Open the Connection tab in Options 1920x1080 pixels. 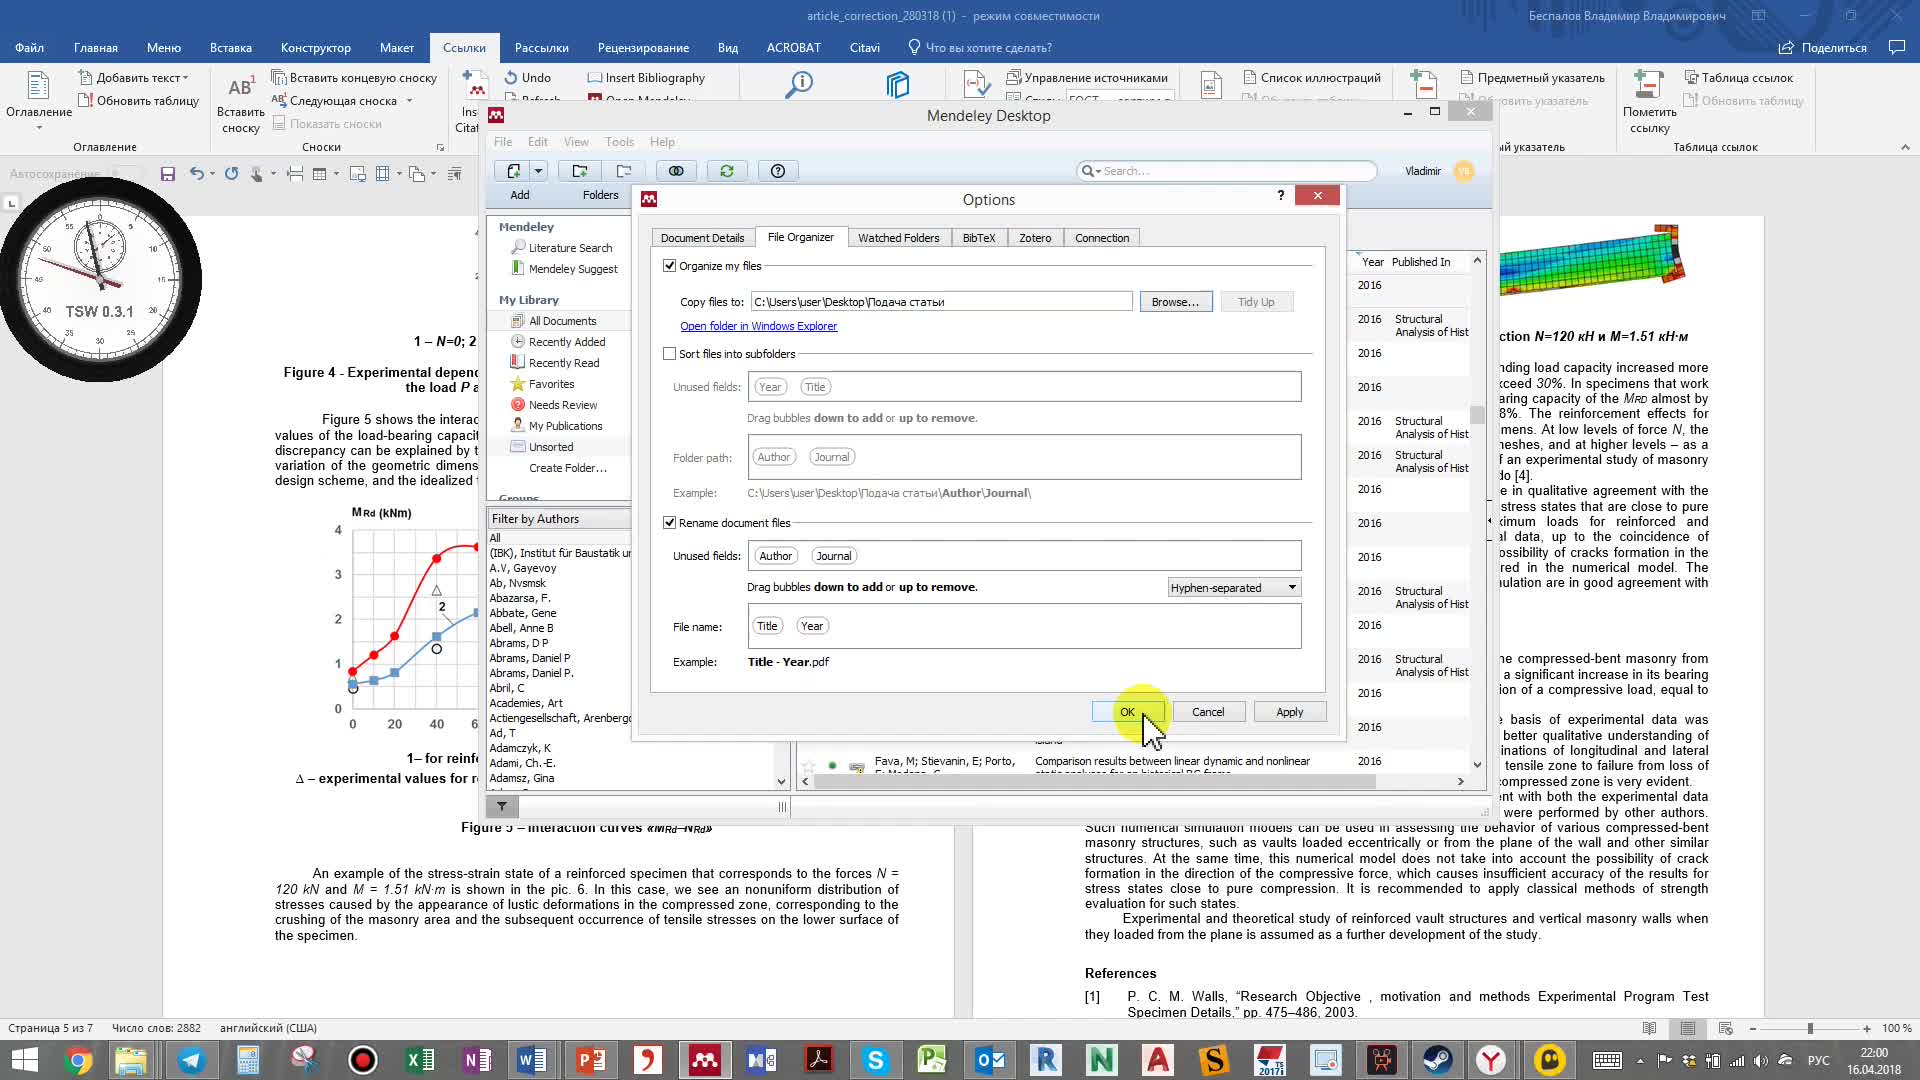(1102, 238)
